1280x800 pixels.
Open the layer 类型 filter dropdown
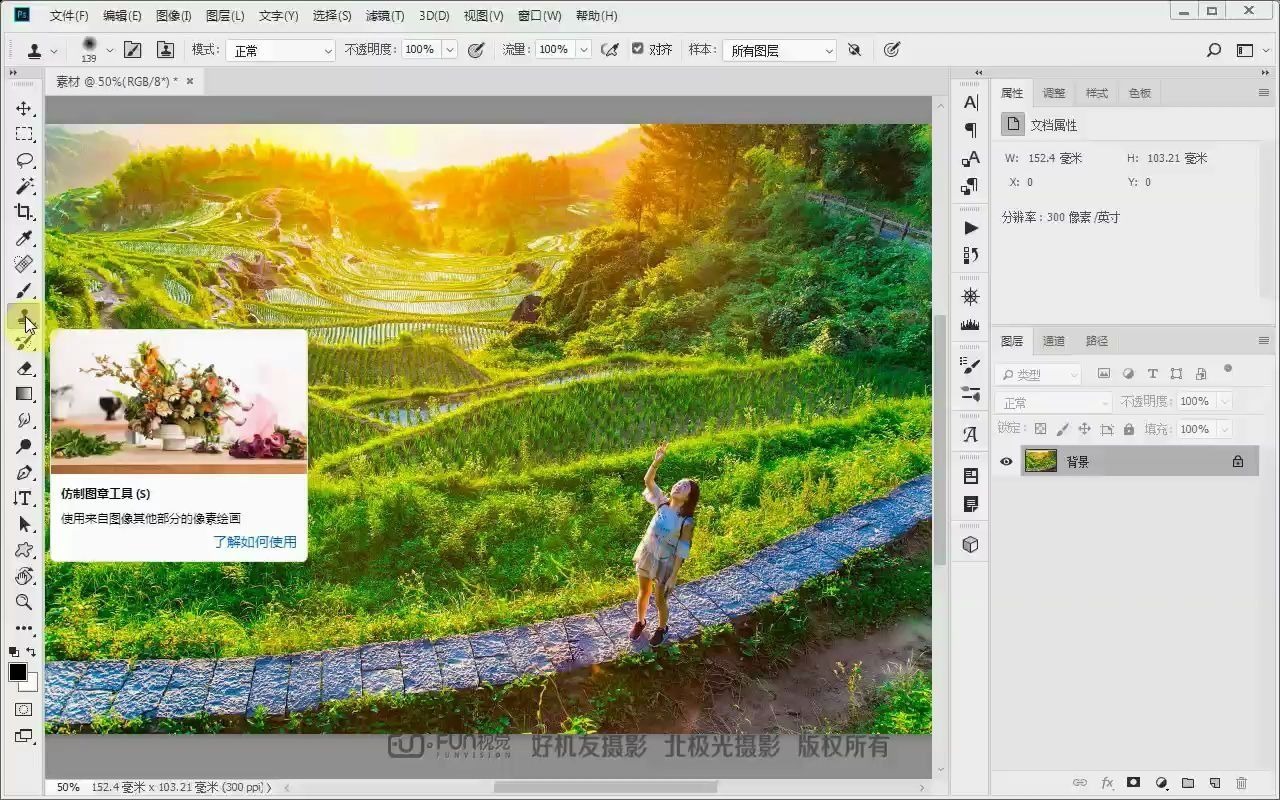pos(1040,374)
